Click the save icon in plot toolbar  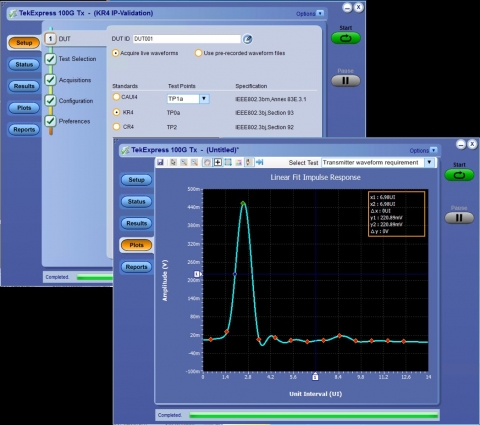point(160,162)
